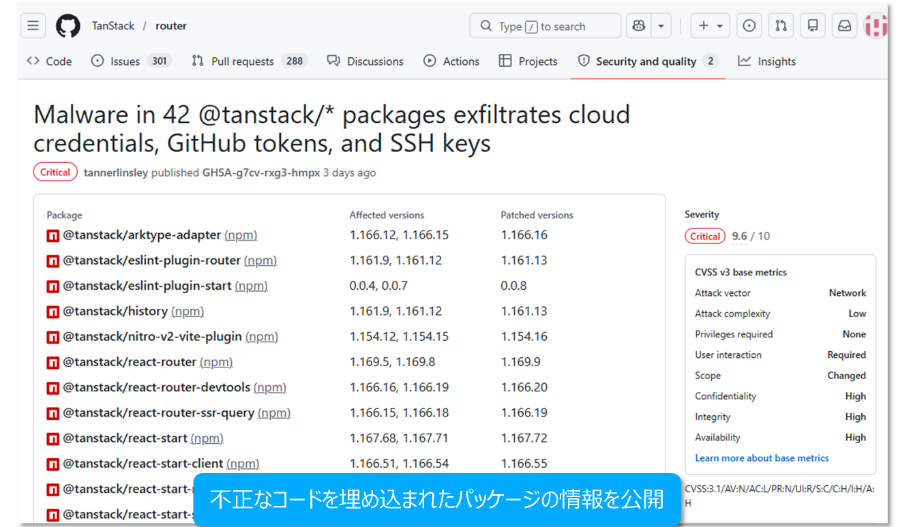The image size is (913, 527).
Task: Expand Copilot dropdown arrow
Action: [x=661, y=26]
